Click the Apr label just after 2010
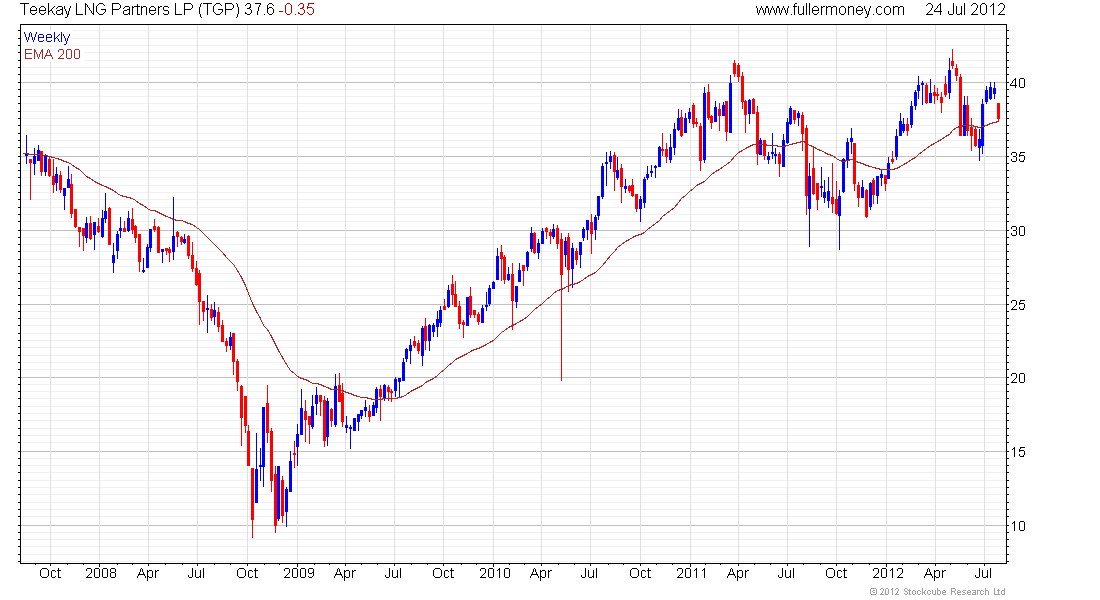The height and width of the screenshot is (600, 1100). click(x=541, y=573)
